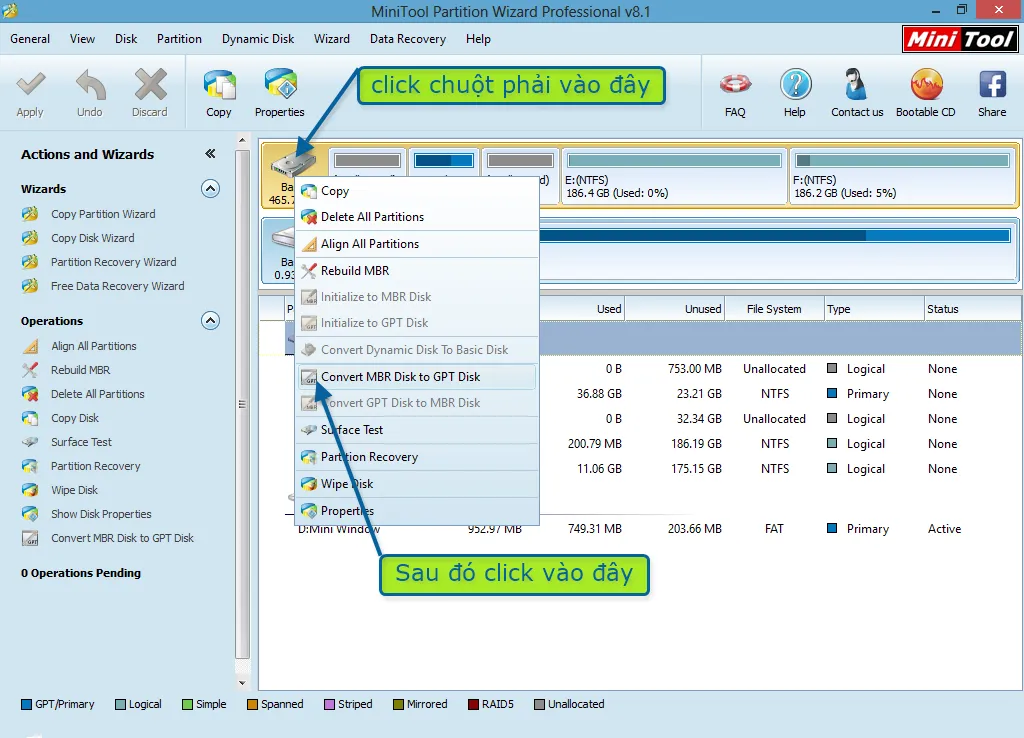Screen dimensions: 1024x738
Task: Click the Discard X icon
Action: pos(150,85)
